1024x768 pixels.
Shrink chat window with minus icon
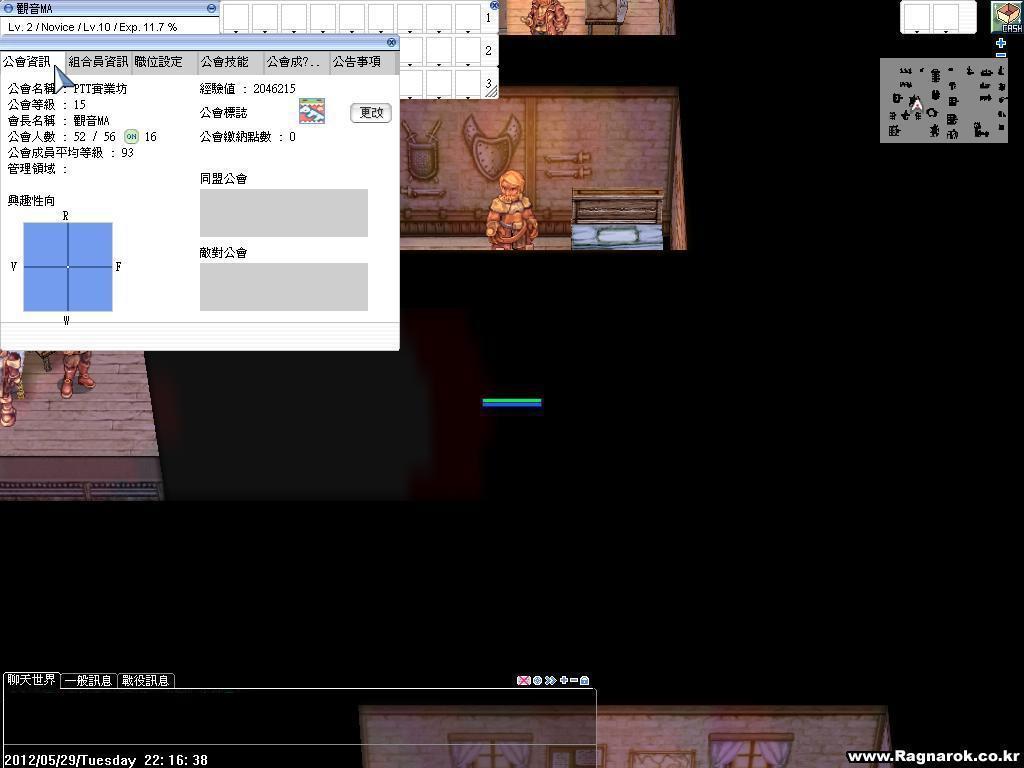pyautogui.click(x=573, y=680)
